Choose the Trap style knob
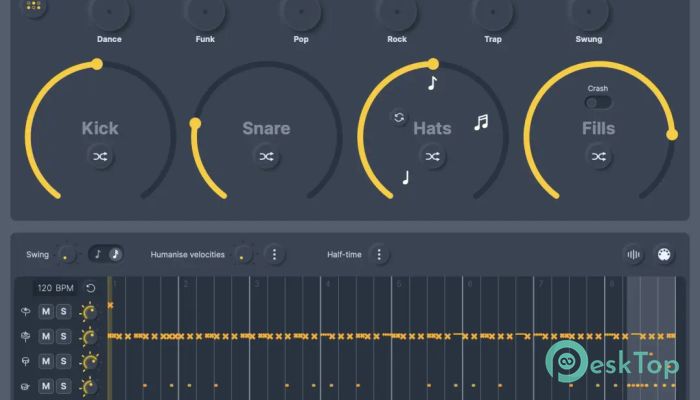This screenshot has width=700, height=400. (493, 12)
